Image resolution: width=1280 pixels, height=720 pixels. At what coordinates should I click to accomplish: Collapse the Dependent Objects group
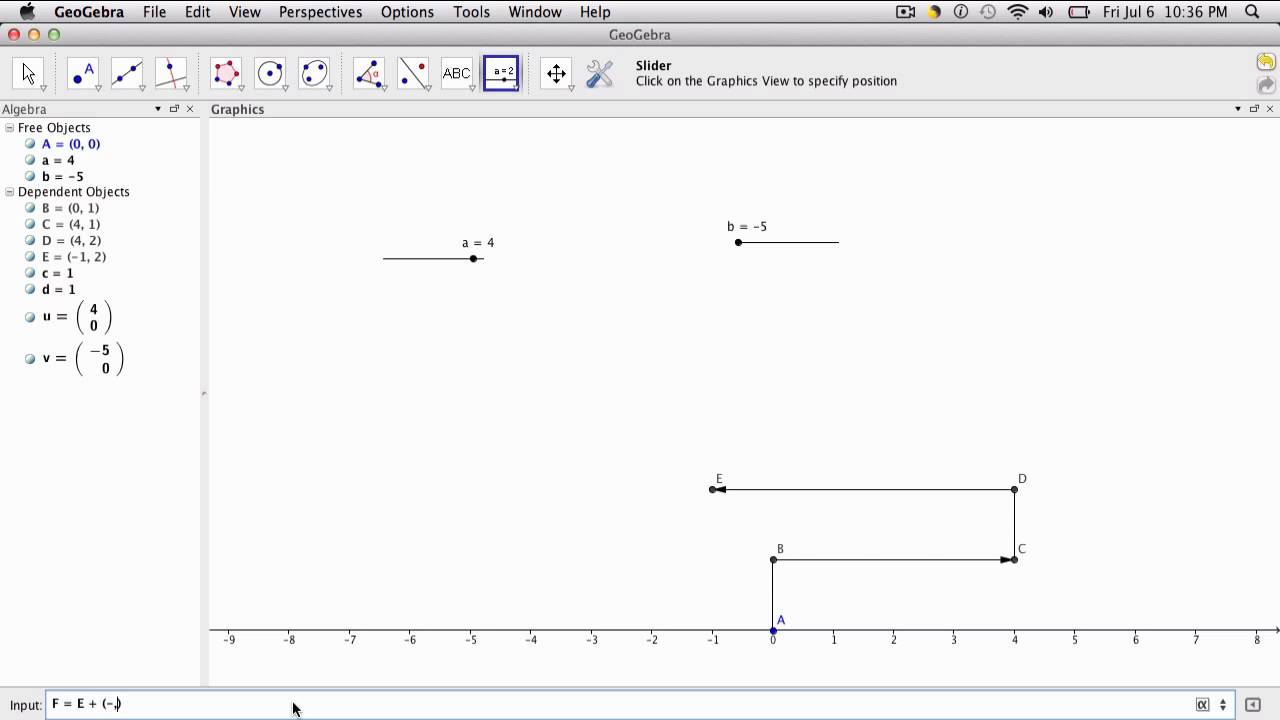(10, 192)
